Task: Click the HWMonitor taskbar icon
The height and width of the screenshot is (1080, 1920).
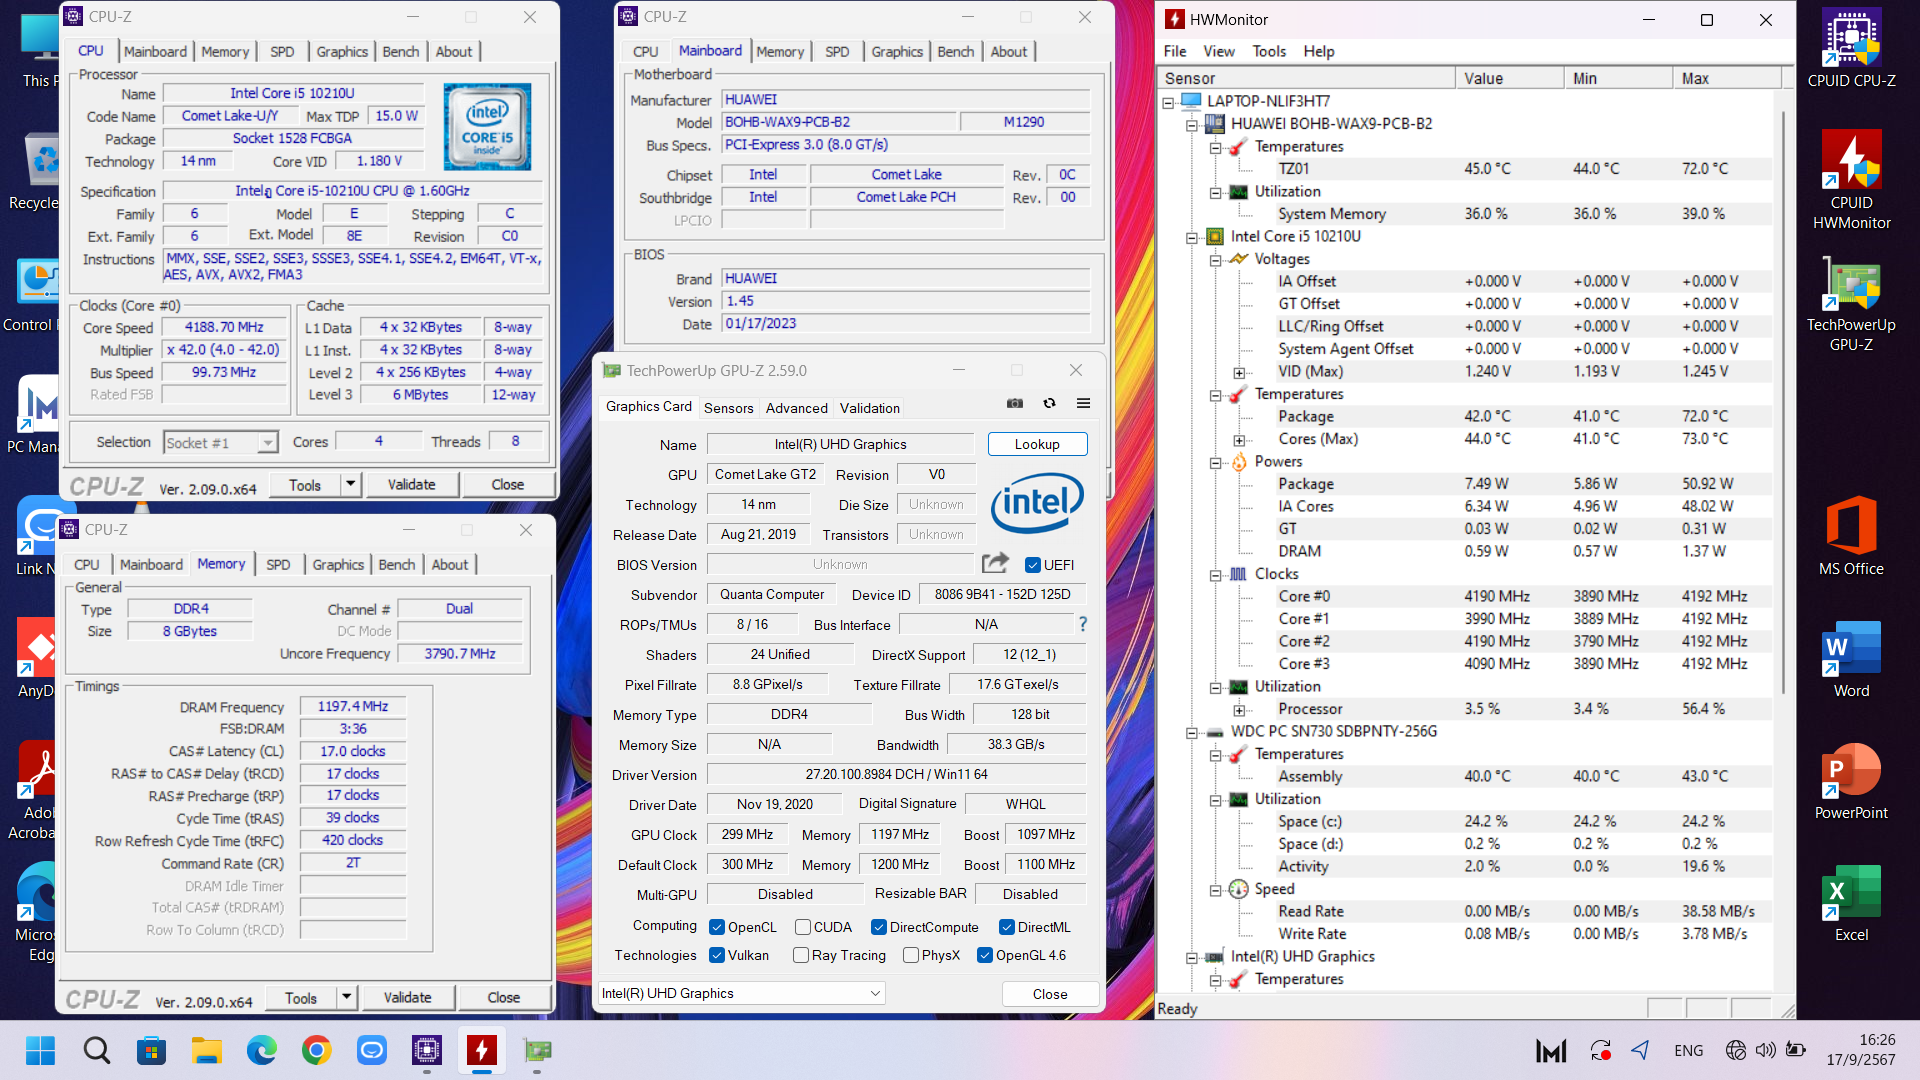Action: pyautogui.click(x=482, y=1050)
